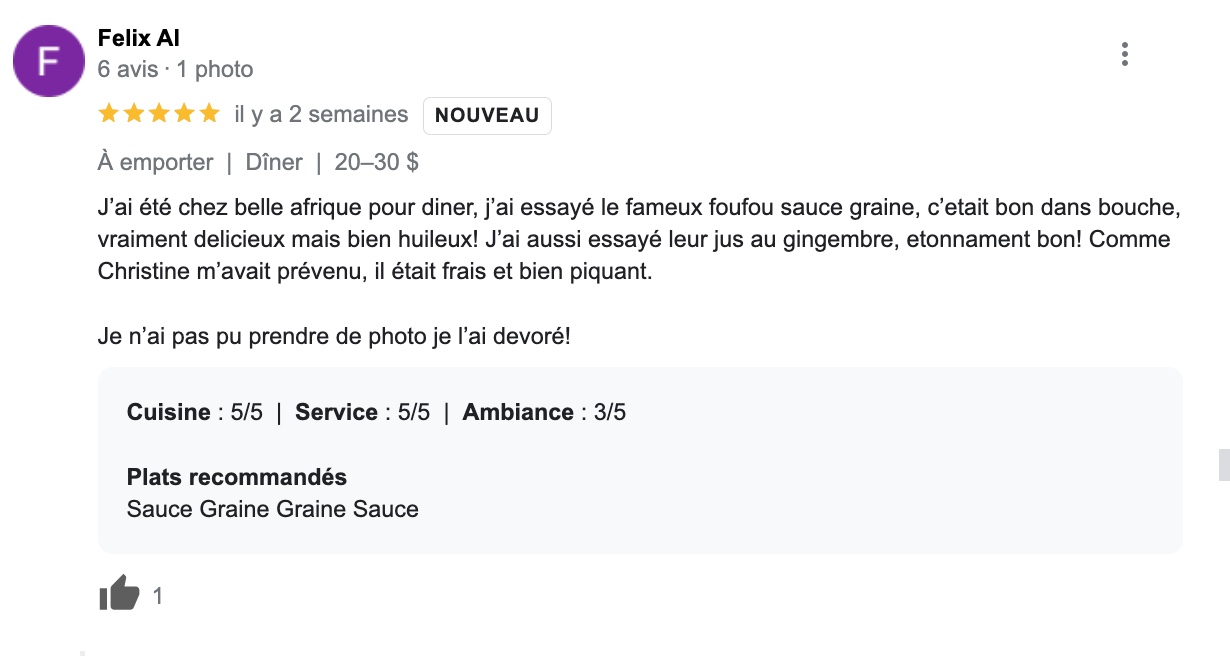Click the '20–30 $' price range
The height and width of the screenshot is (656, 1230).
pyautogui.click(x=377, y=162)
